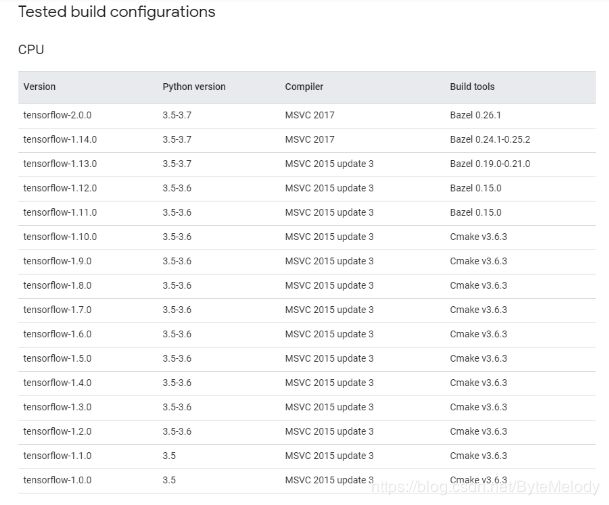Click the Python version column header
This screenshot has height=505, width=609.
[x=194, y=87]
